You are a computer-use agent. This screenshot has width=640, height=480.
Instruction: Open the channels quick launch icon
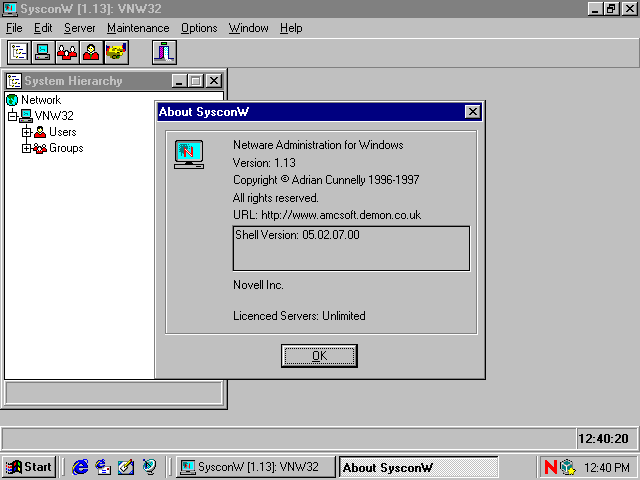coord(149,467)
